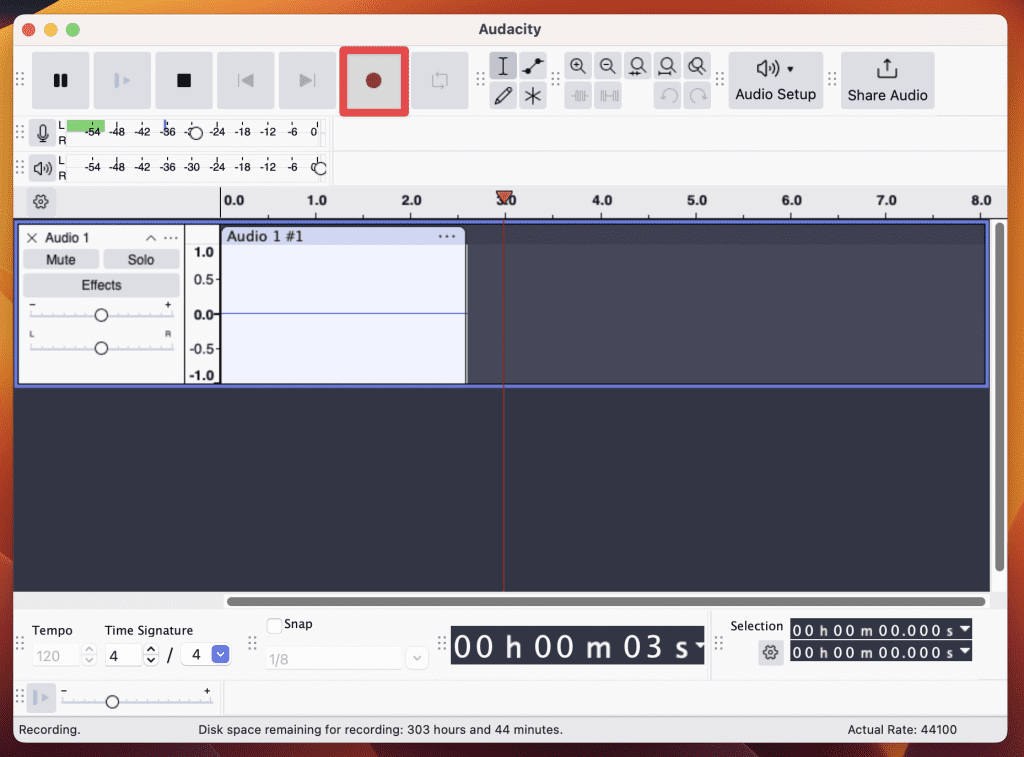This screenshot has height=757, width=1024.
Task: Click time signature numerator field
Action: 122,655
